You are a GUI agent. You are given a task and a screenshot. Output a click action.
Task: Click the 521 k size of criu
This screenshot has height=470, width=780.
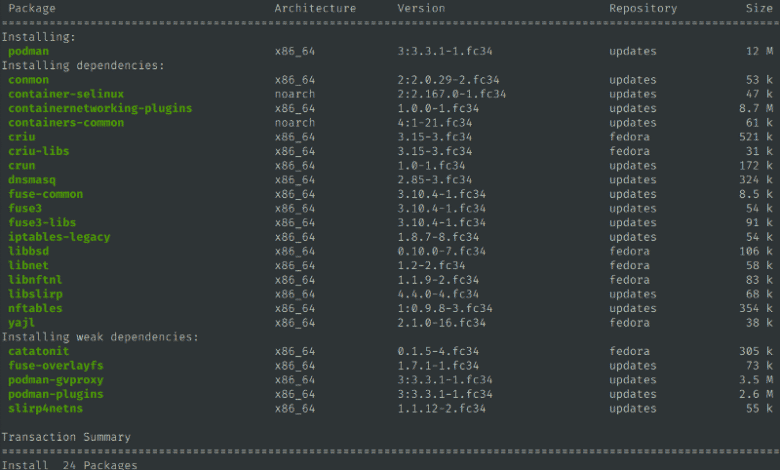pos(756,137)
